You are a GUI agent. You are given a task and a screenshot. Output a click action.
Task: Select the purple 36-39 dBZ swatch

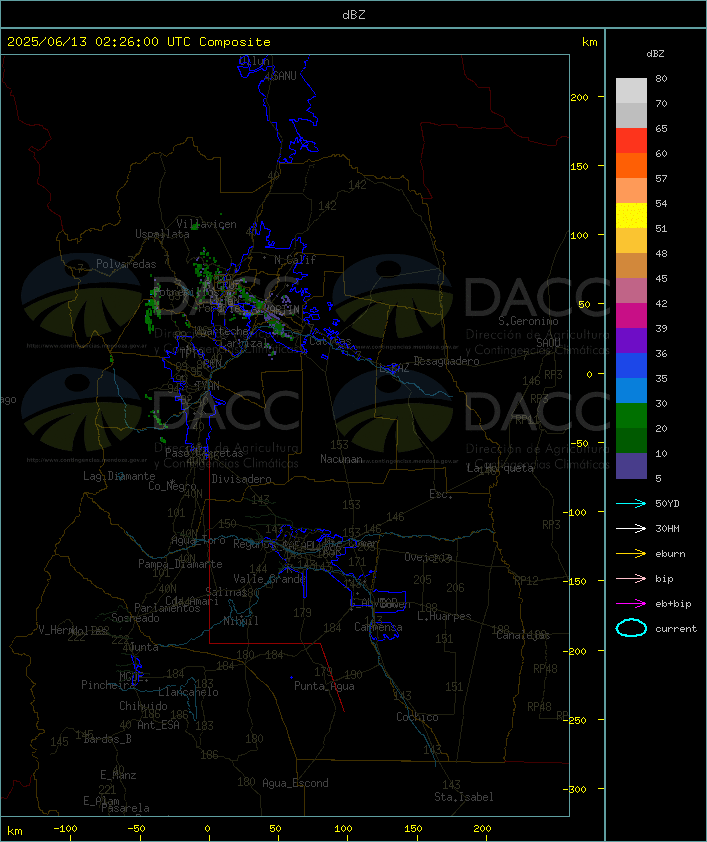[x=631, y=340]
